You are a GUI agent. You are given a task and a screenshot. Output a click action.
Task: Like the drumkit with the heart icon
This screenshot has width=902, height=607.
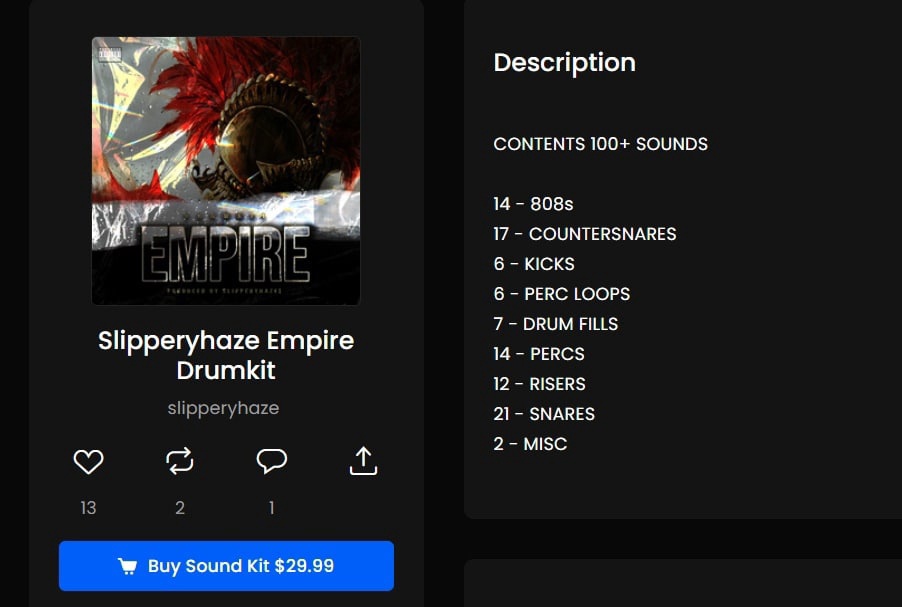coord(88,461)
